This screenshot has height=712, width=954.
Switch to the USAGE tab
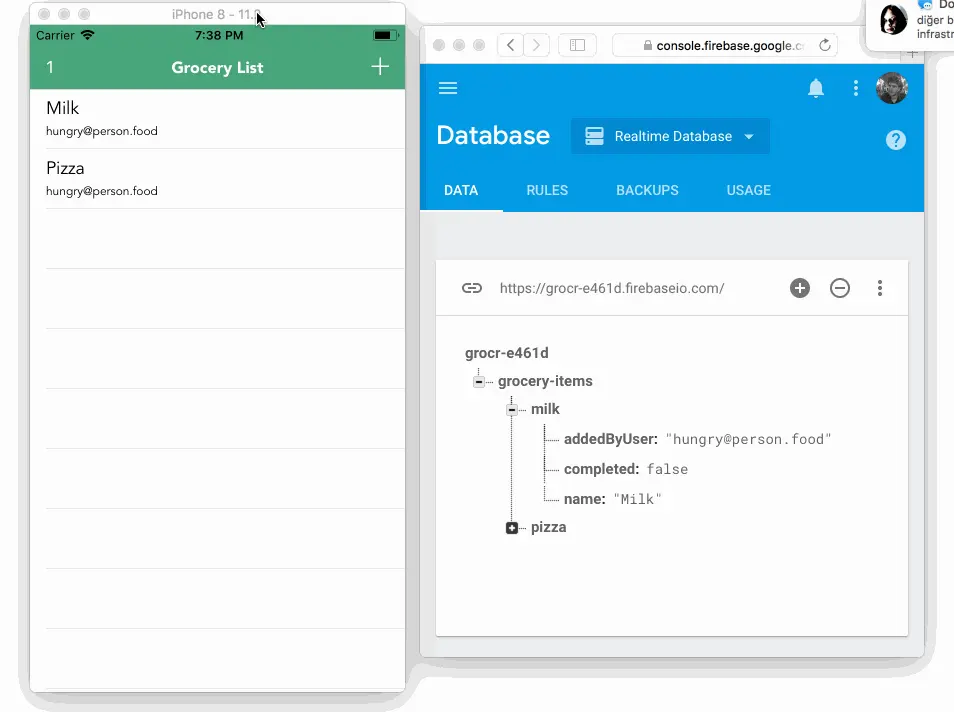click(748, 190)
